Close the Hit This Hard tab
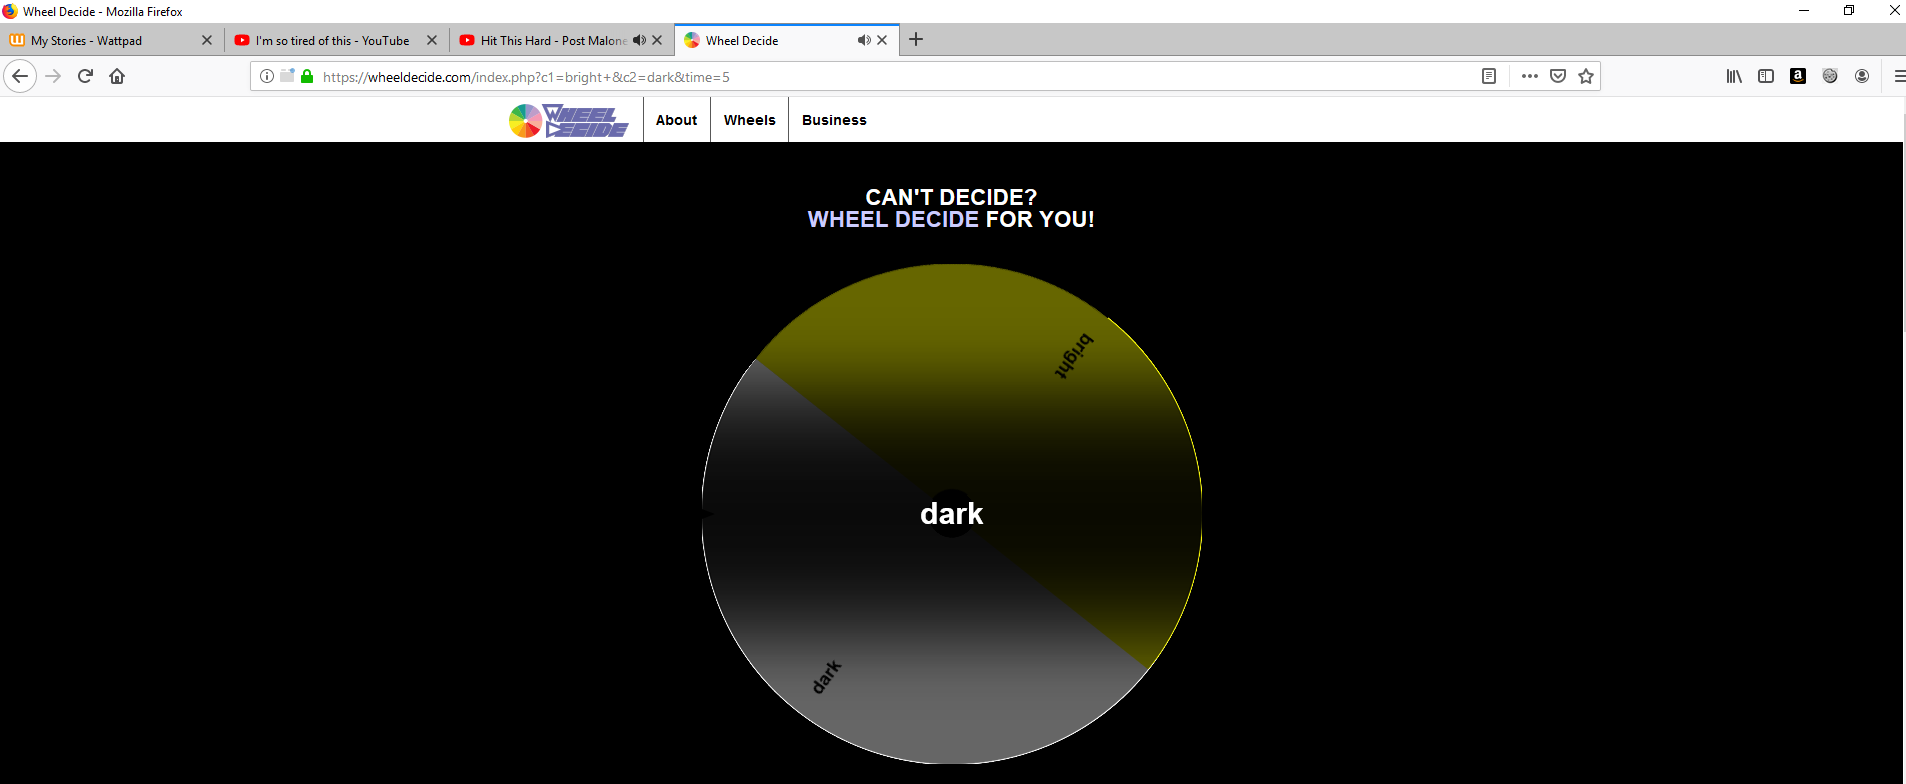This screenshot has height=784, width=1906. (x=657, y=41)
